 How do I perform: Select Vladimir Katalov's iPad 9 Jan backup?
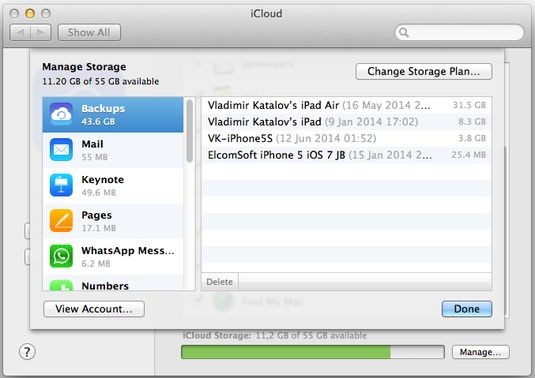tap(346, 121)
